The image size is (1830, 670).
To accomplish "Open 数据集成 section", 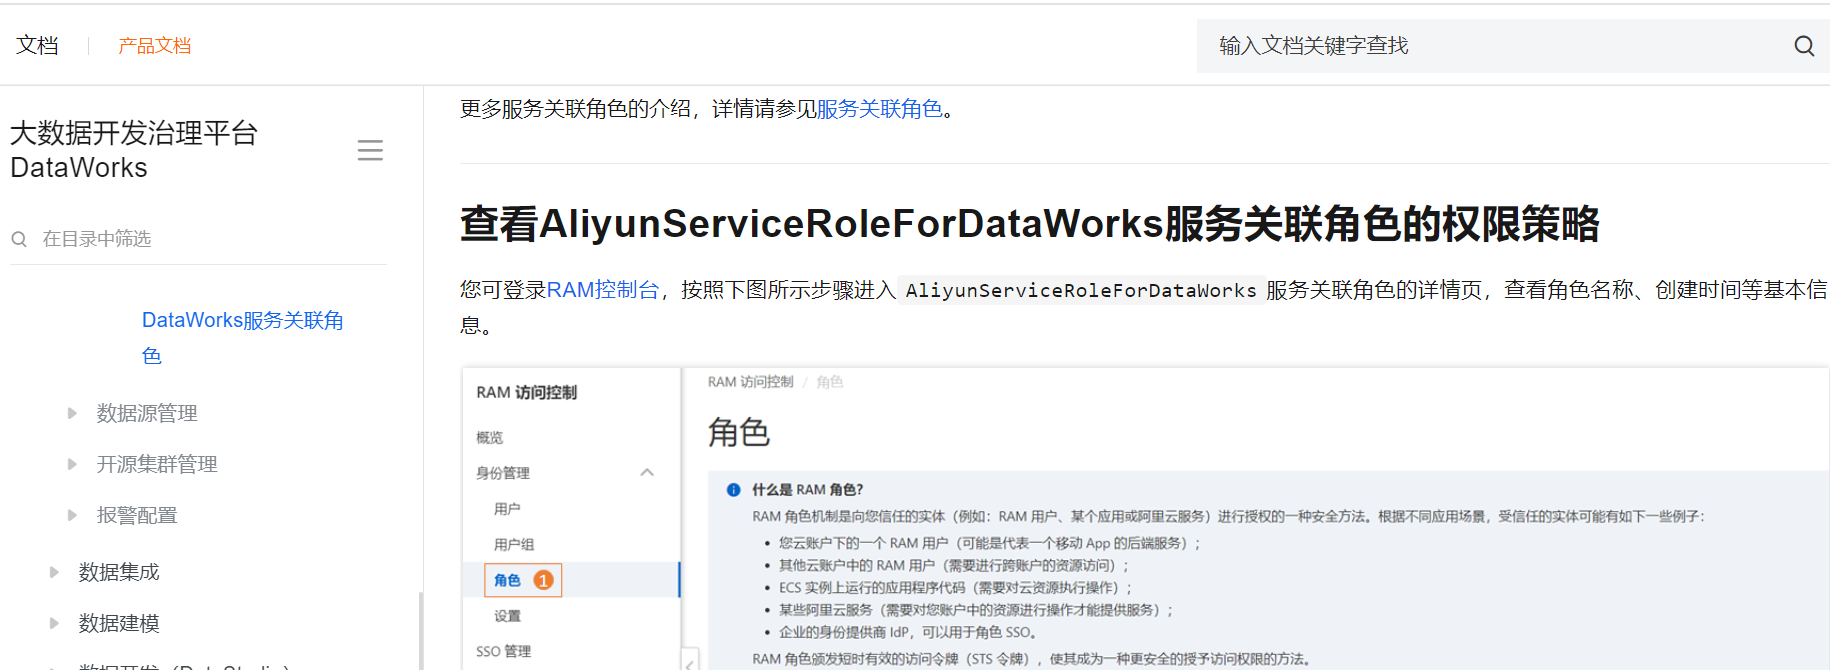I will 119,572.
